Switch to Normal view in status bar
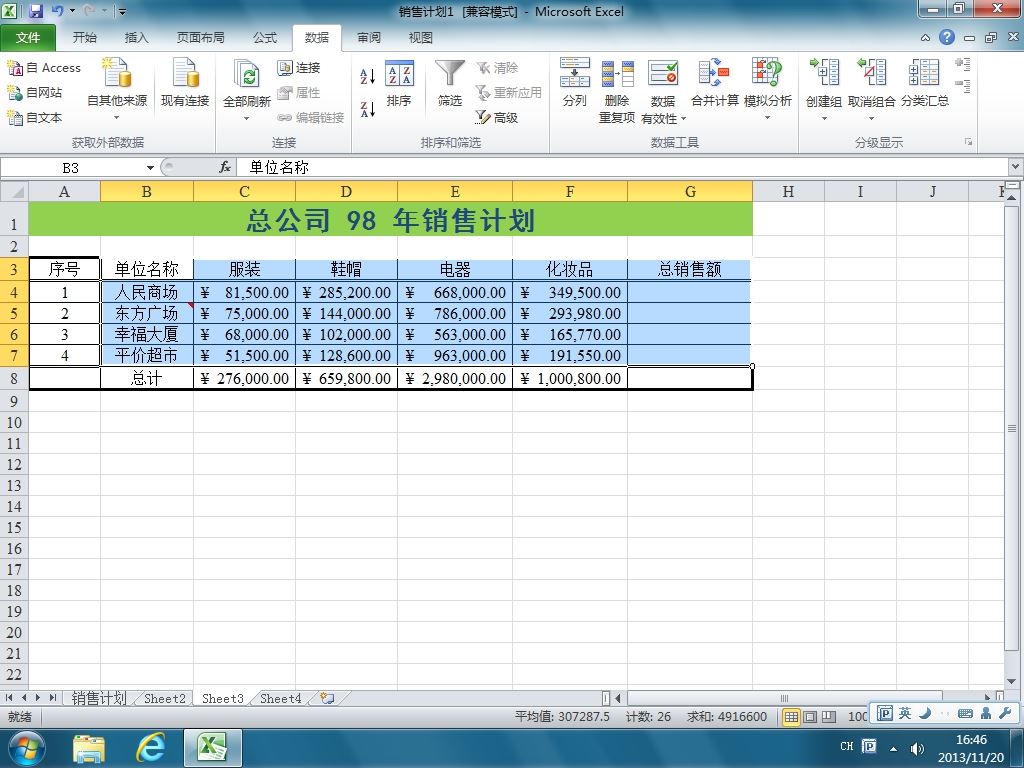Viewport: 1024px width, 768px height. pyautogui.click(x=791, y=716)
